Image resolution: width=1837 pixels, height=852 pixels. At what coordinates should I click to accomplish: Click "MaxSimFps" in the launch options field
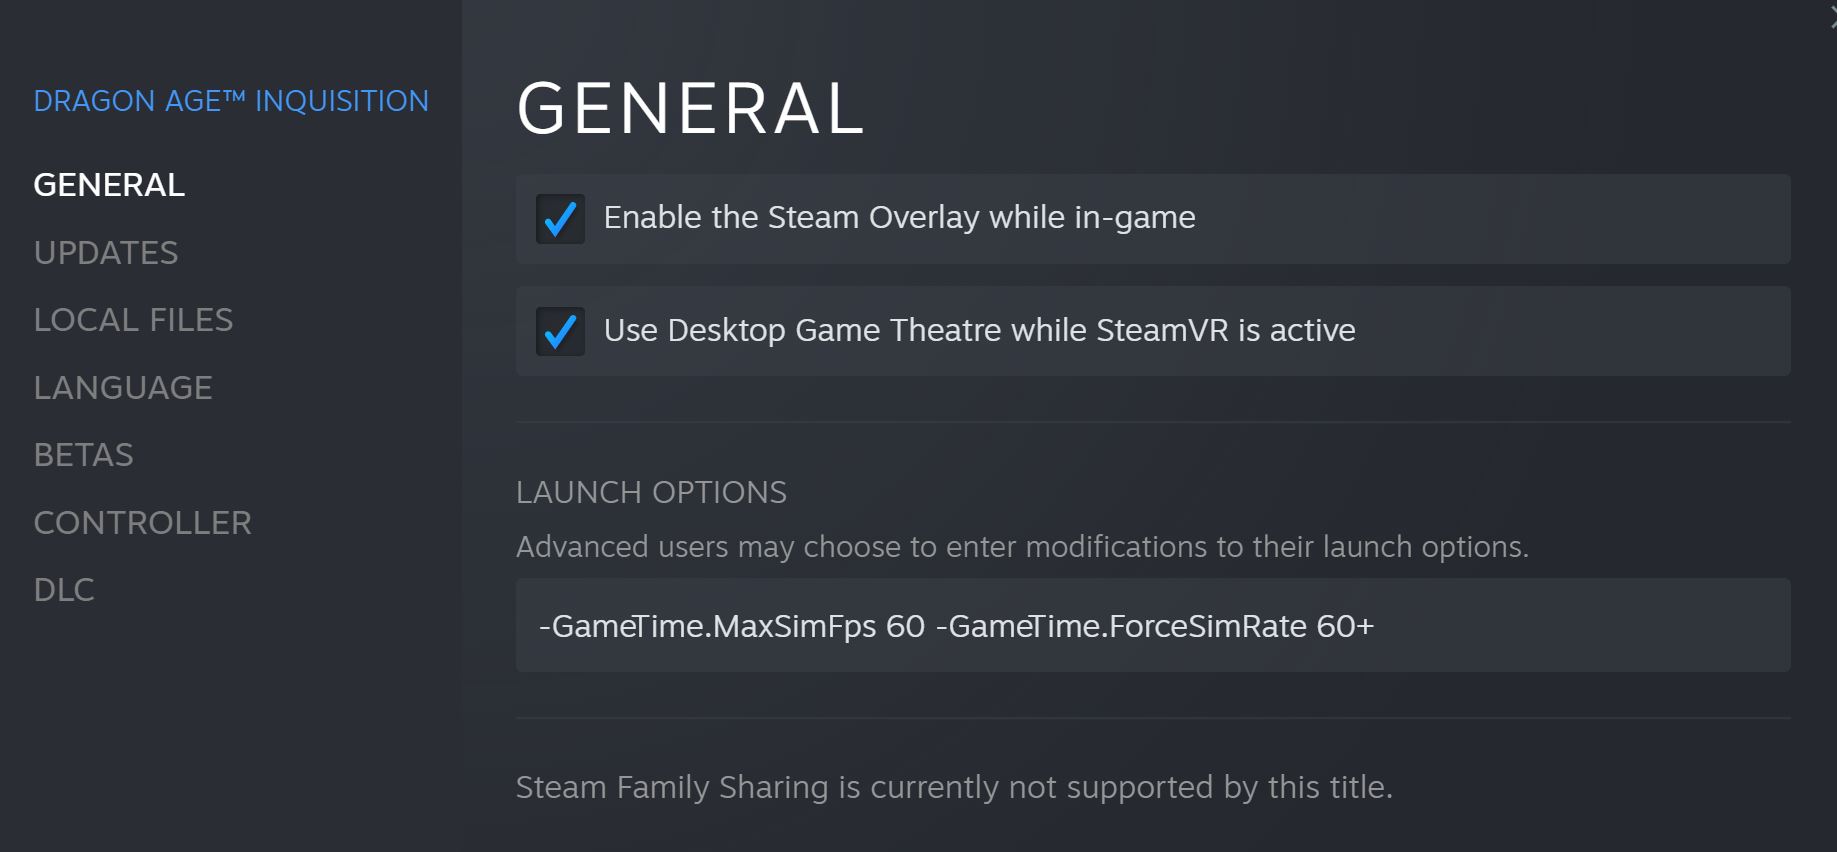794,627
